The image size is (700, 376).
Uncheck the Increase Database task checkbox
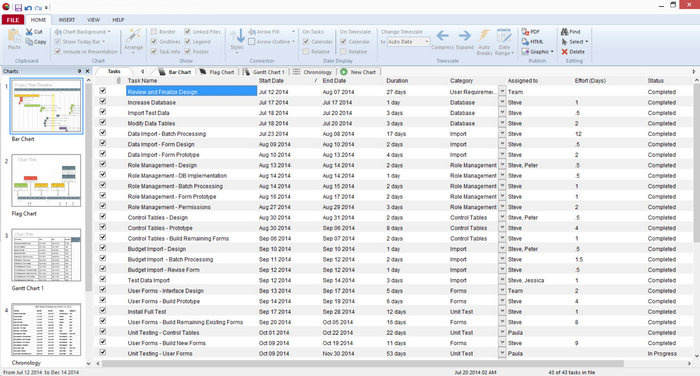pyautogui.click(x=103, y=101)
